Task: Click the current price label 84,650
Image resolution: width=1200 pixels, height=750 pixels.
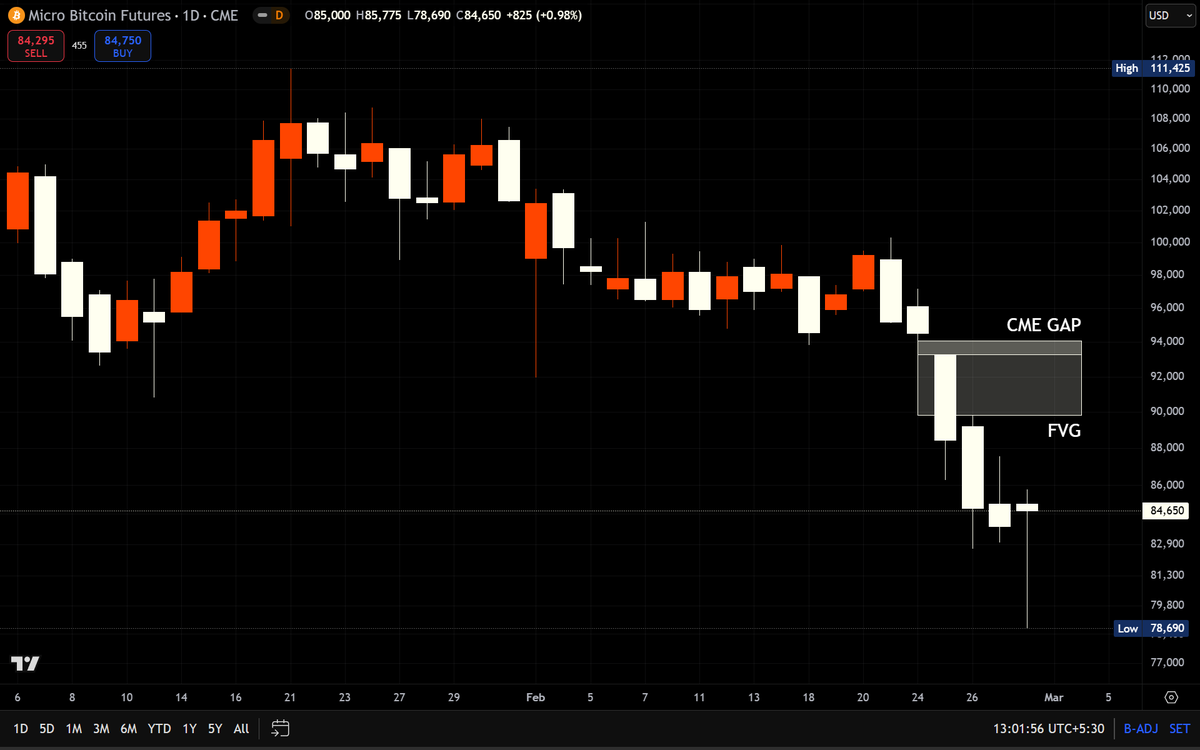Action: (x=1167, y=511)
